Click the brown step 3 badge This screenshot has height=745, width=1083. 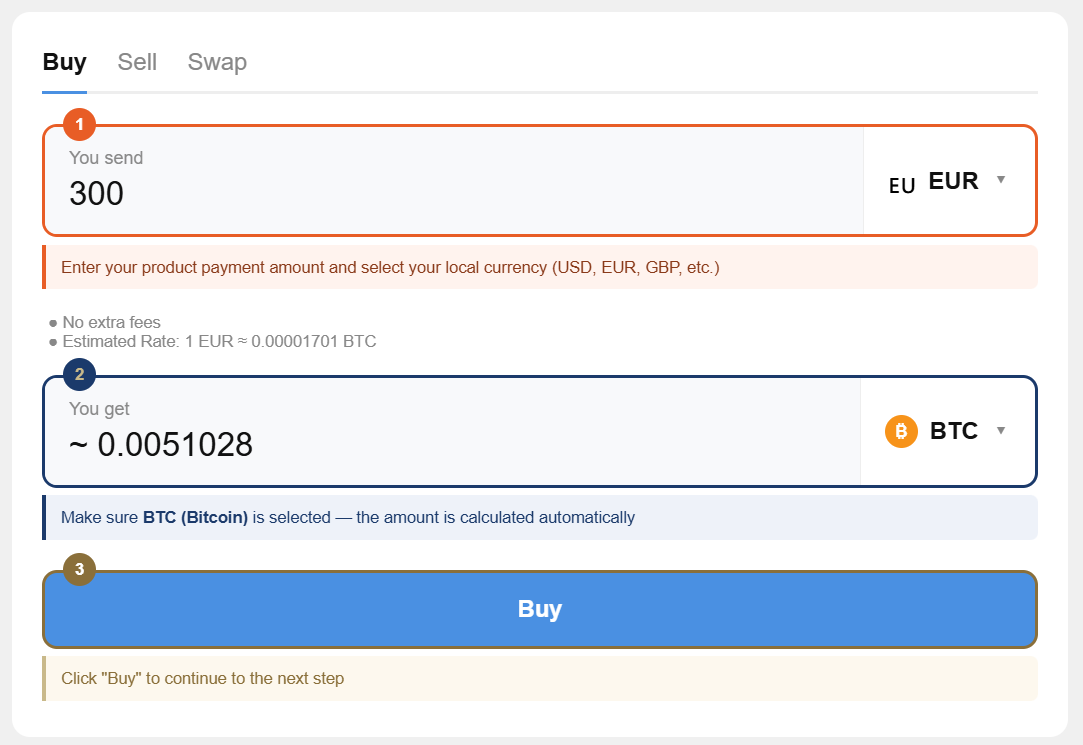[79, 569]
